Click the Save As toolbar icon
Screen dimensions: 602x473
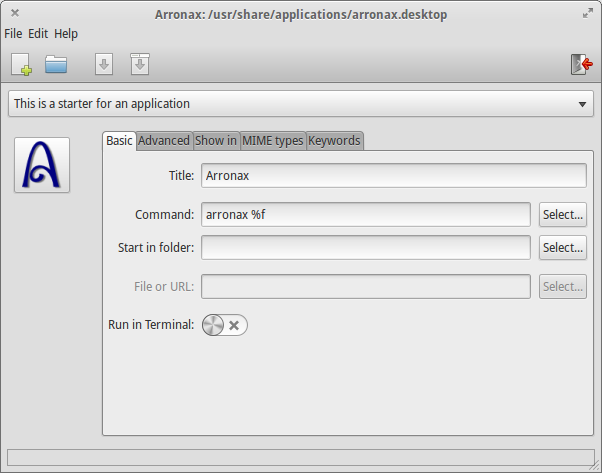point(140,64)
